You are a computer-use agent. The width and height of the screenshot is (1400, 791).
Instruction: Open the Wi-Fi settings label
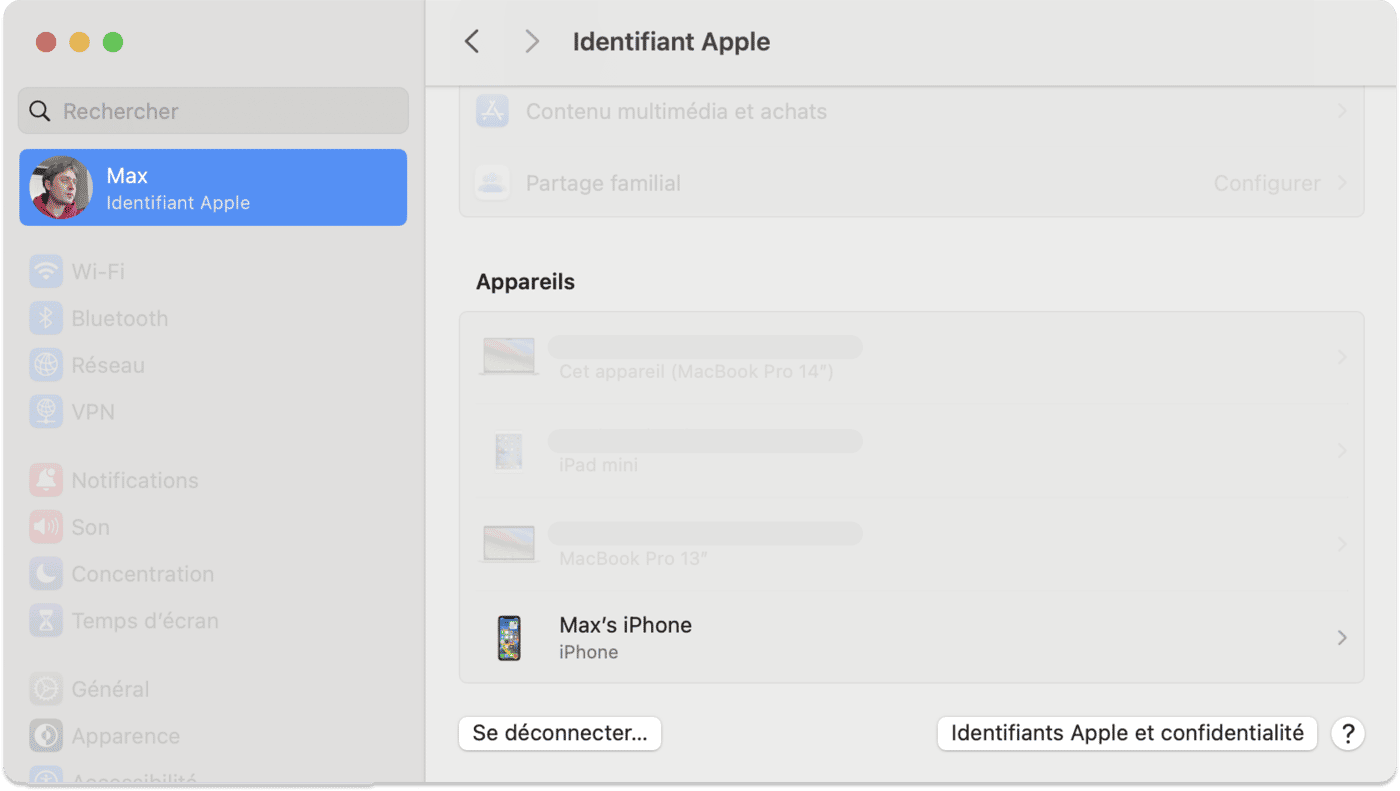pos(98,271)
